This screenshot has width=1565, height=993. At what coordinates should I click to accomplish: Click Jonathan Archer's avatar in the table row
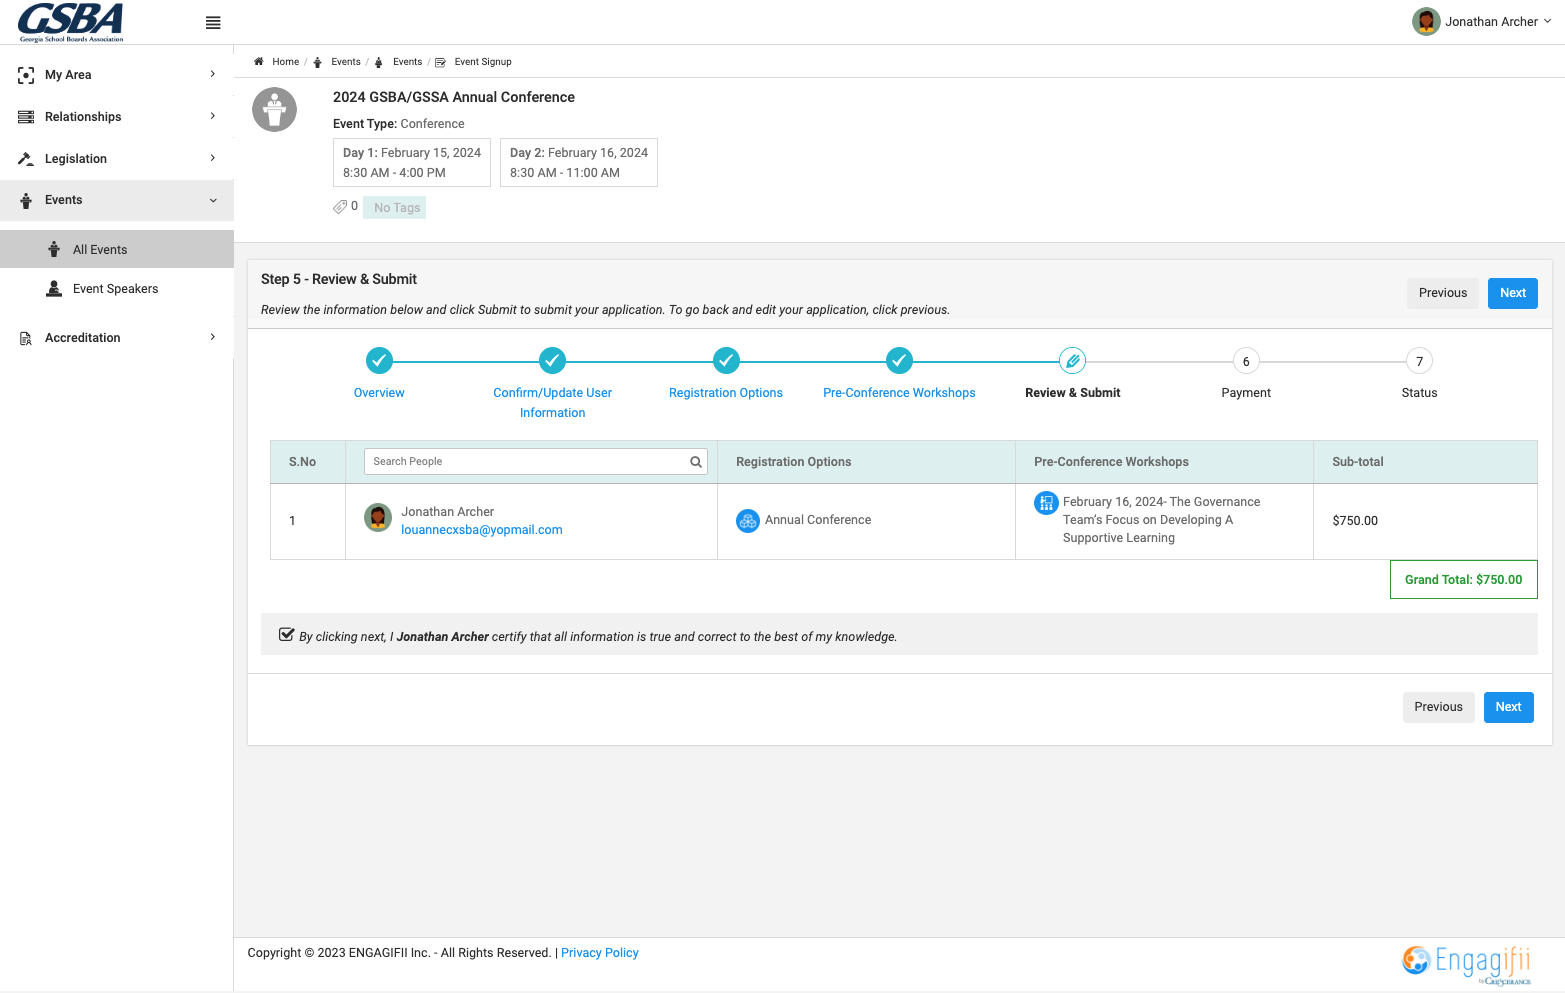pyautogui.click(x=378, y=518)
